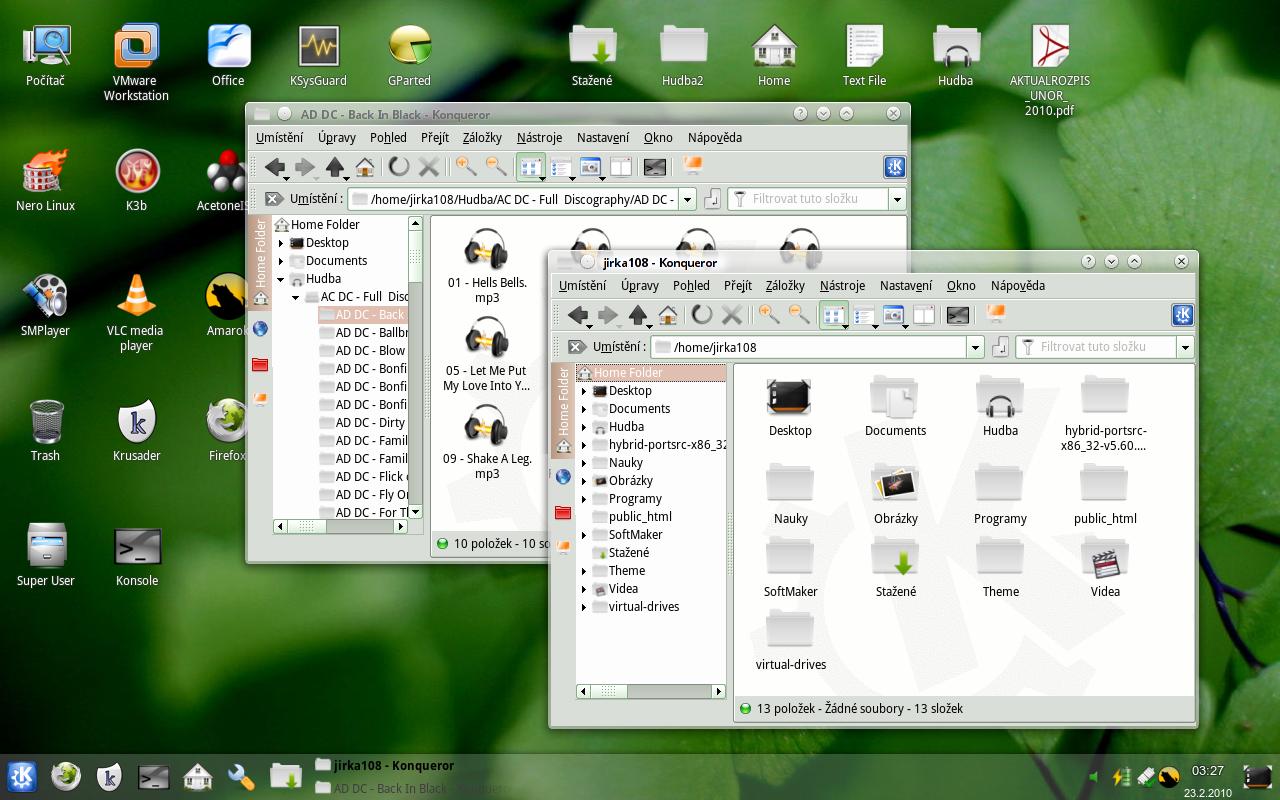Toggle Home Folder sidebar tab in AD DC window

click(x=260, y=262)
